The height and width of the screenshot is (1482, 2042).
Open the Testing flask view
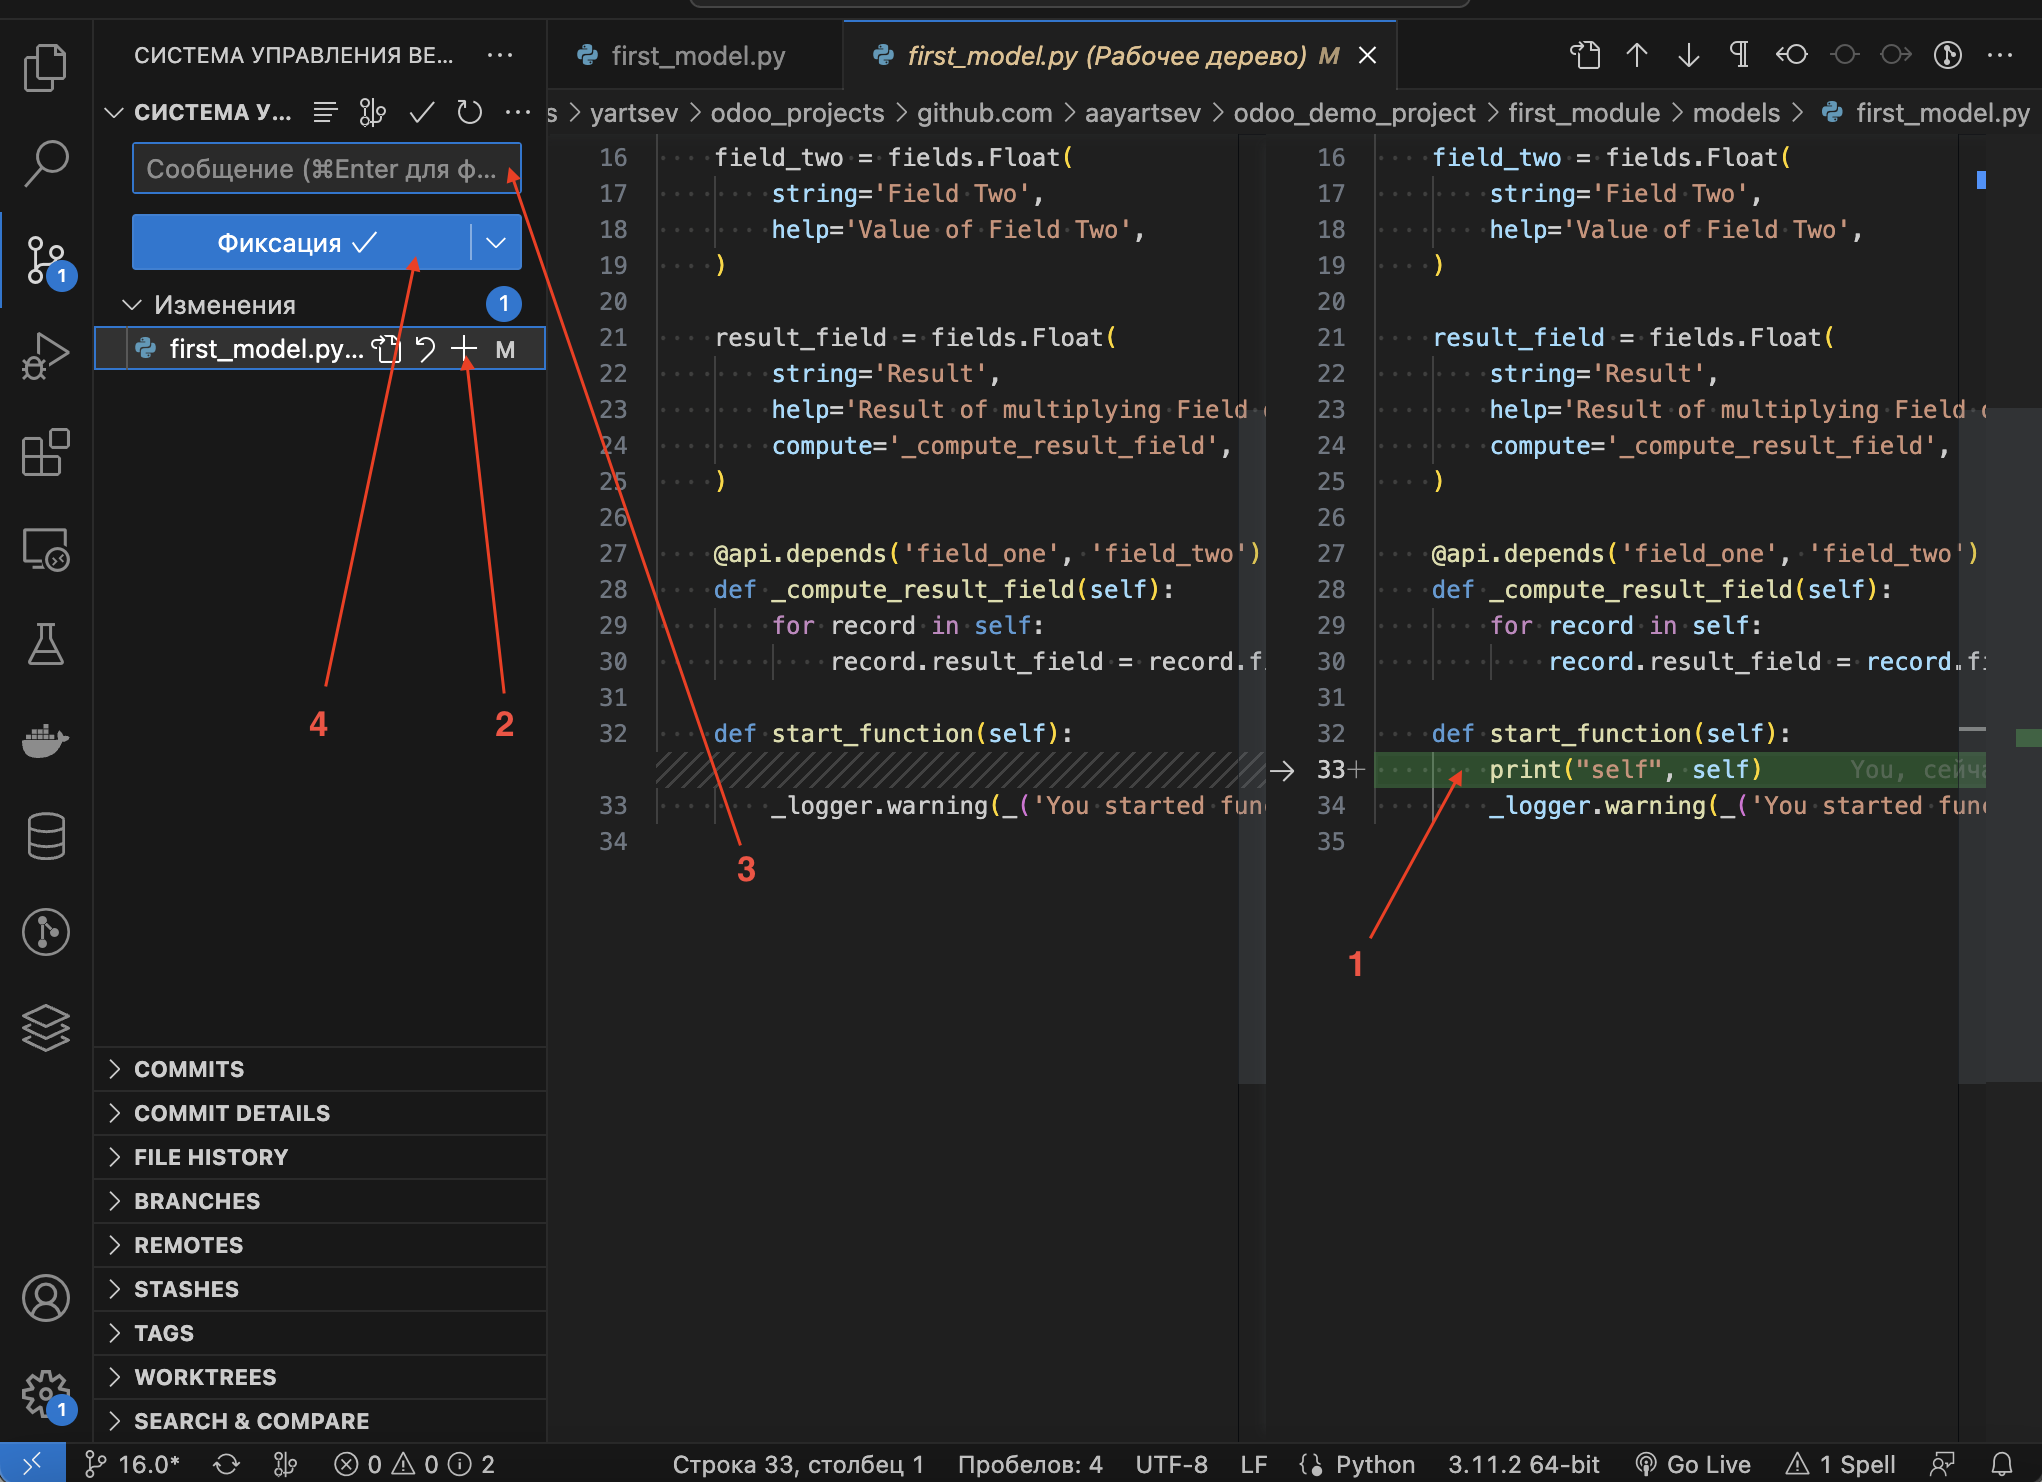click(x=45, y=644)
